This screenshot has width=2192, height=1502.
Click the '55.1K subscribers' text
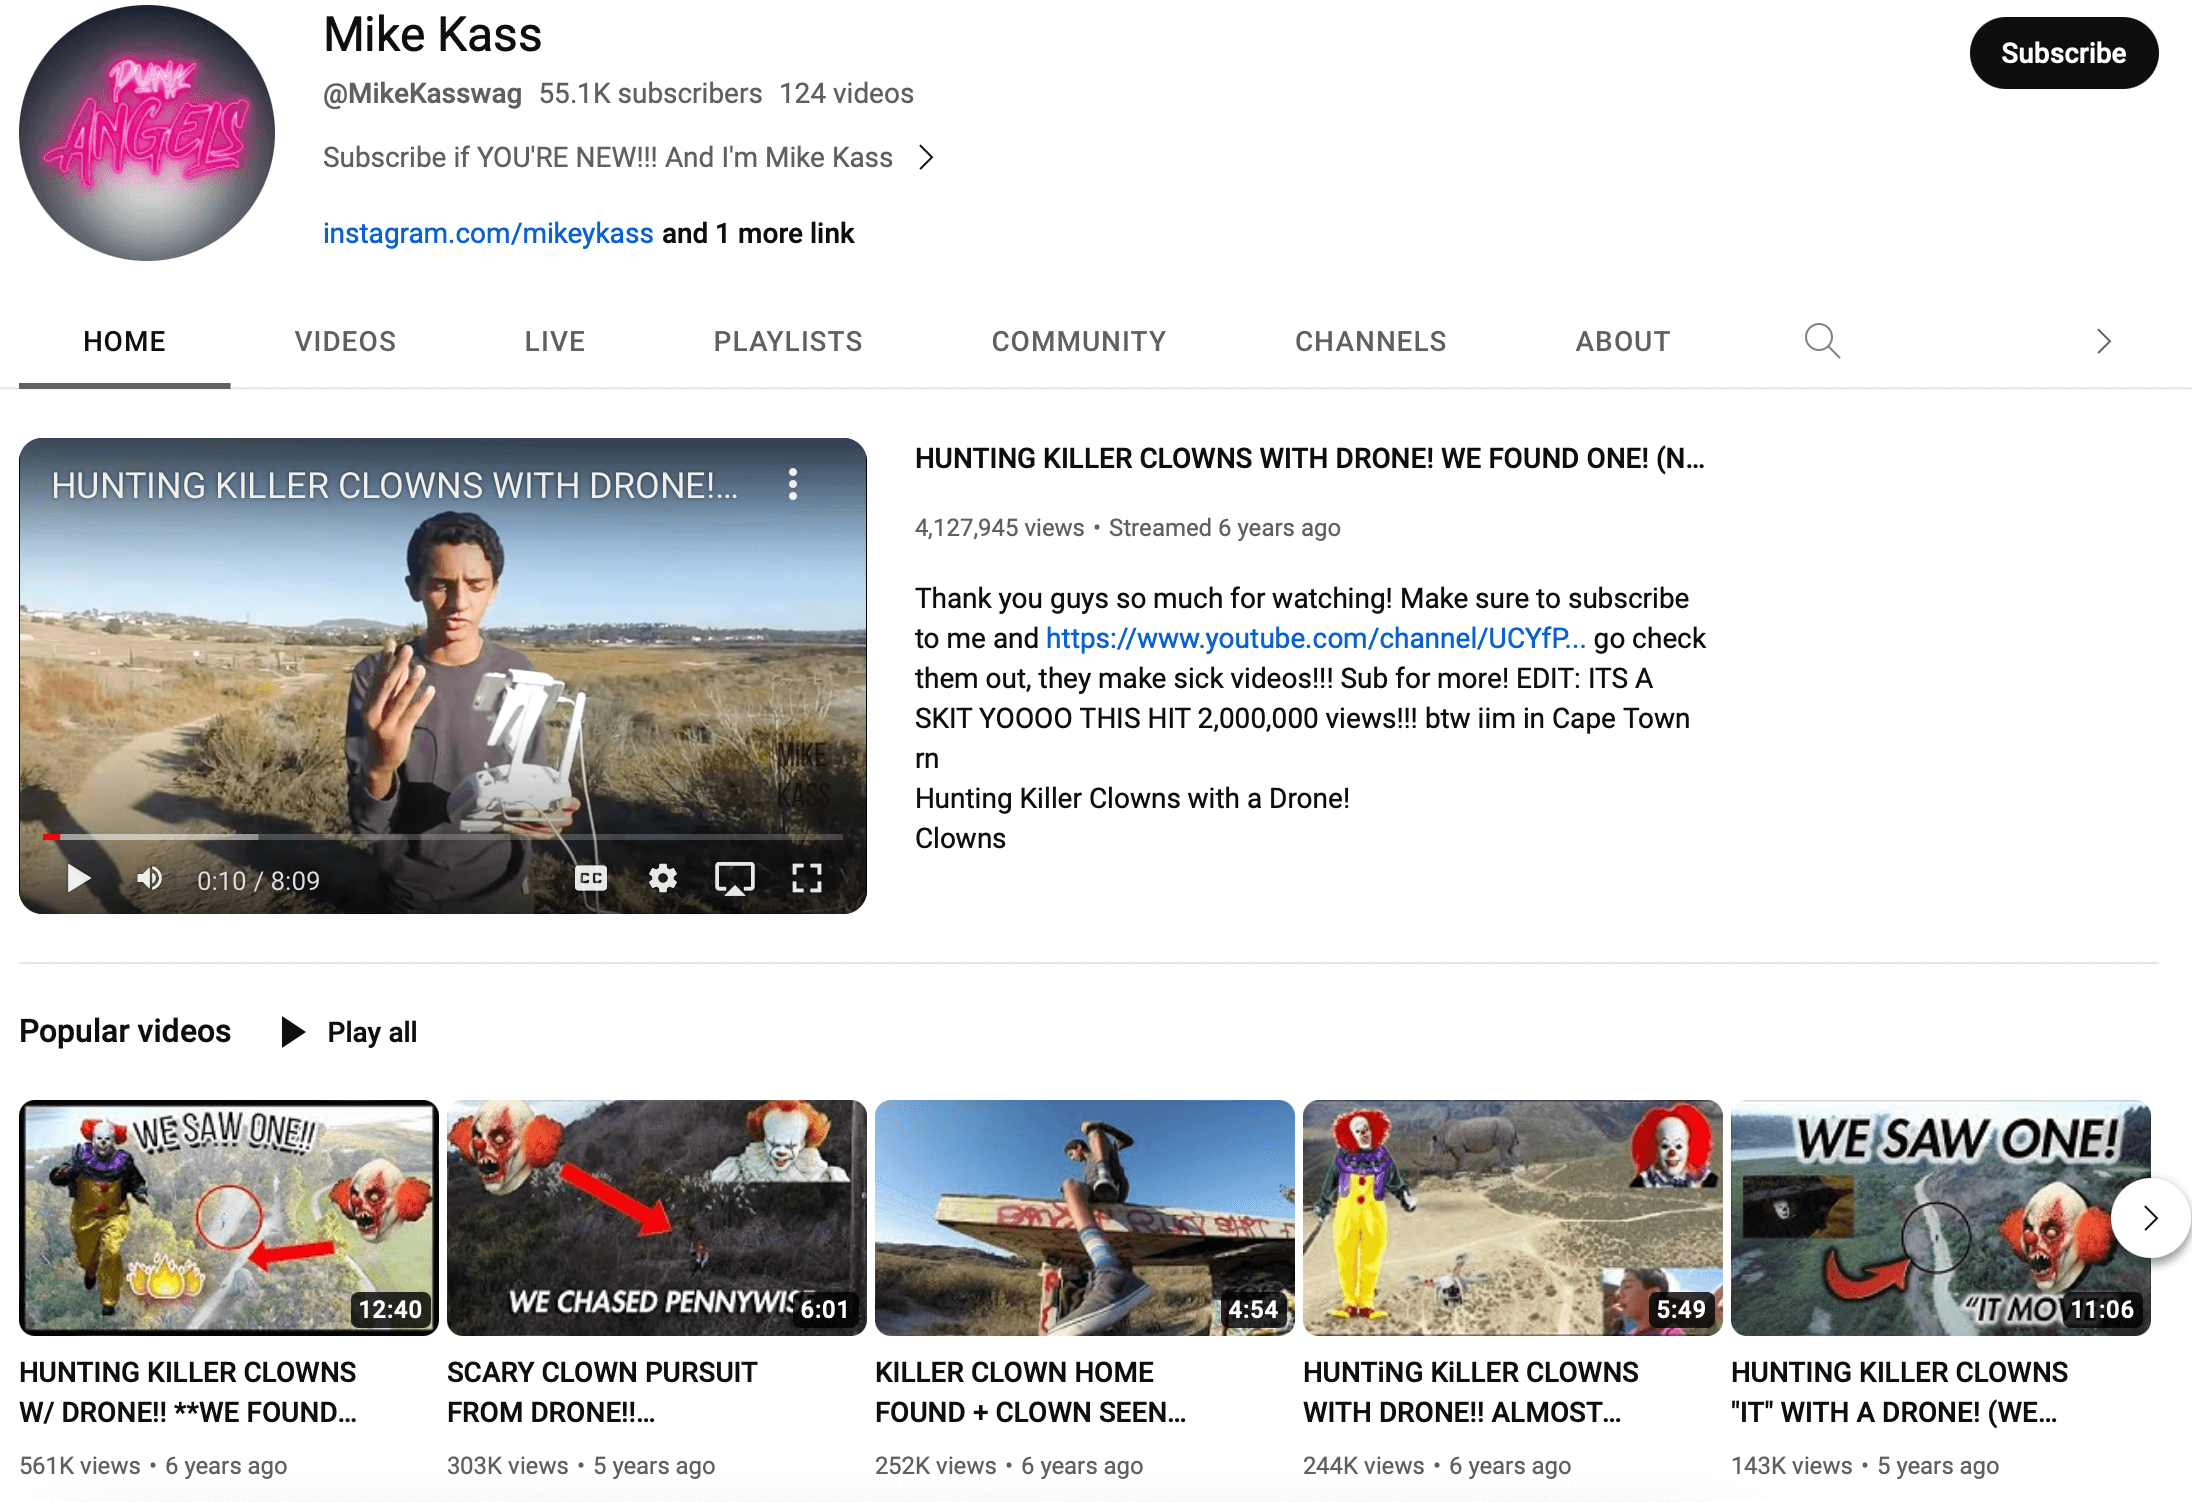pos(650,93)
